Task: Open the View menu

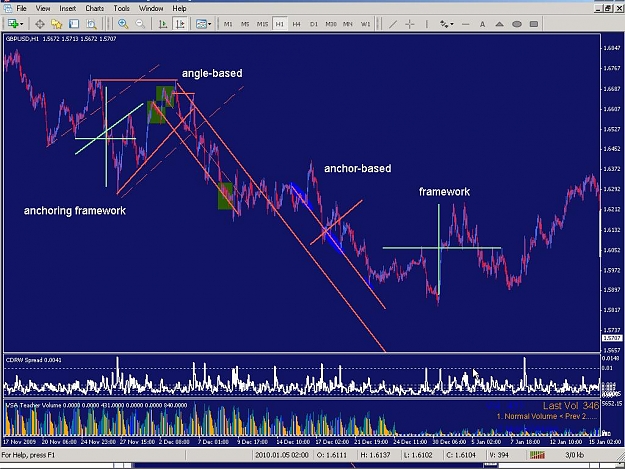Action: point(43,8)
